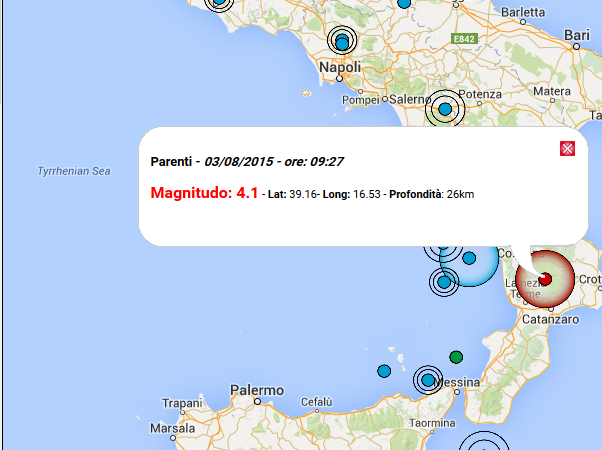Viewport: 602px width, 450px height.
Task: Click the Marsala city label
Action: [x=172, y=428]
